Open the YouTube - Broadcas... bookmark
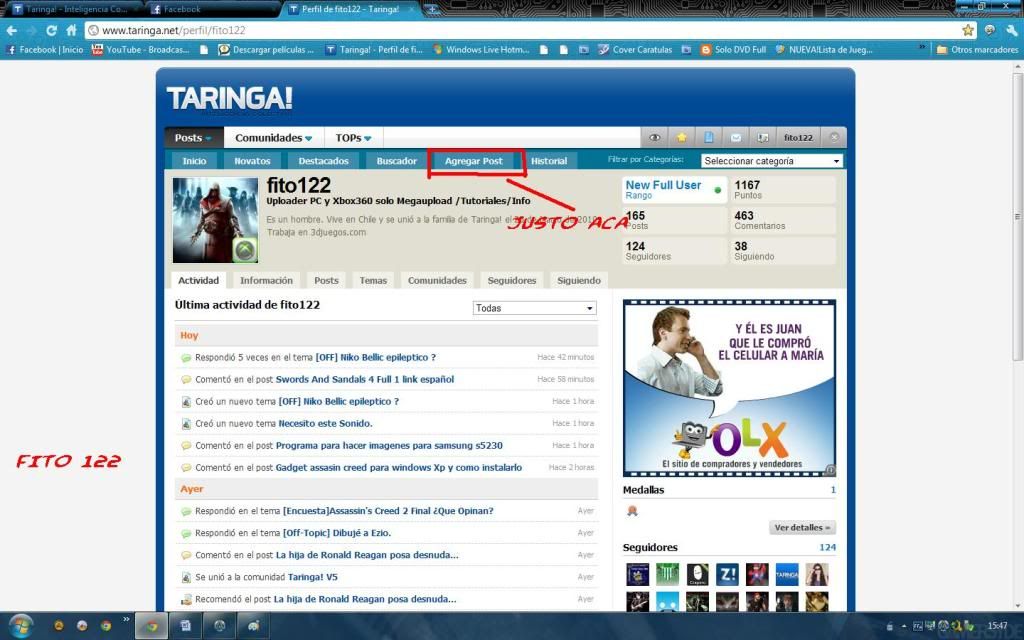The image size is (1024, 640). coord(141,50)
